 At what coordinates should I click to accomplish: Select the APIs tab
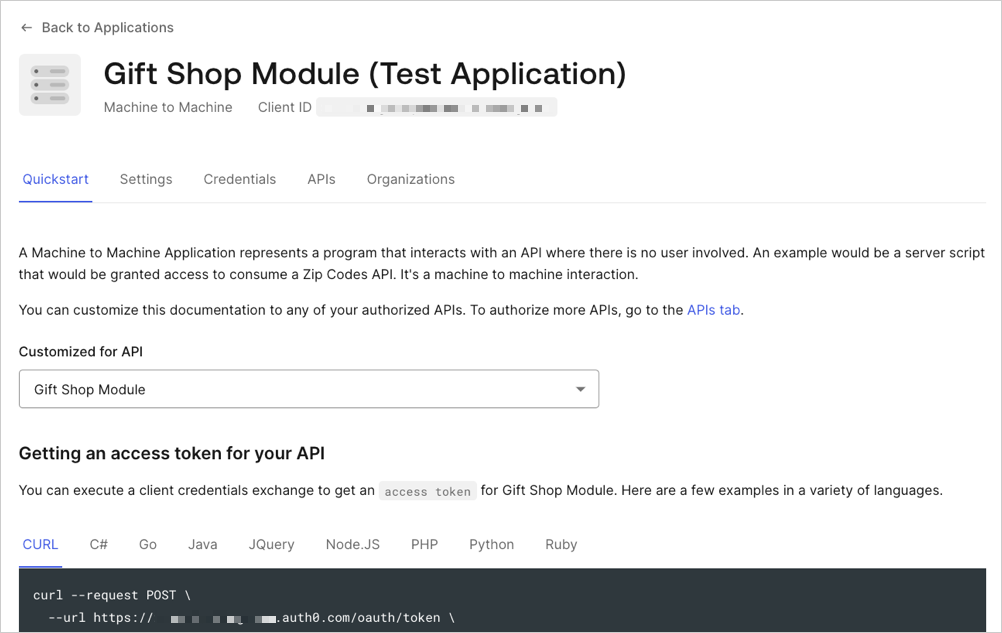(x=321, y=179)
